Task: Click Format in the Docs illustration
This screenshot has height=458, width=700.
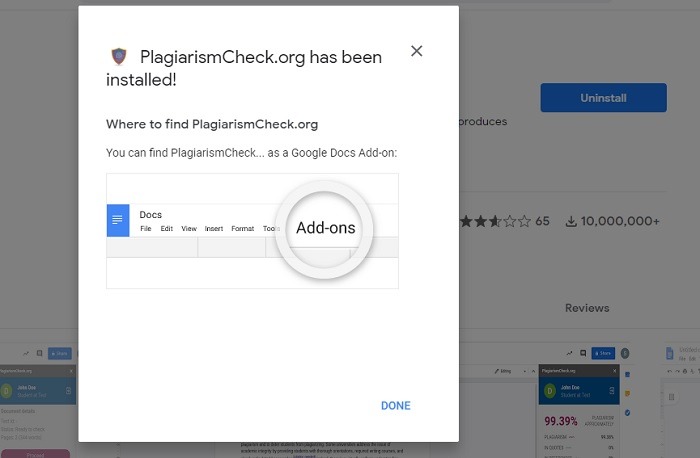Action: point(242,229)
